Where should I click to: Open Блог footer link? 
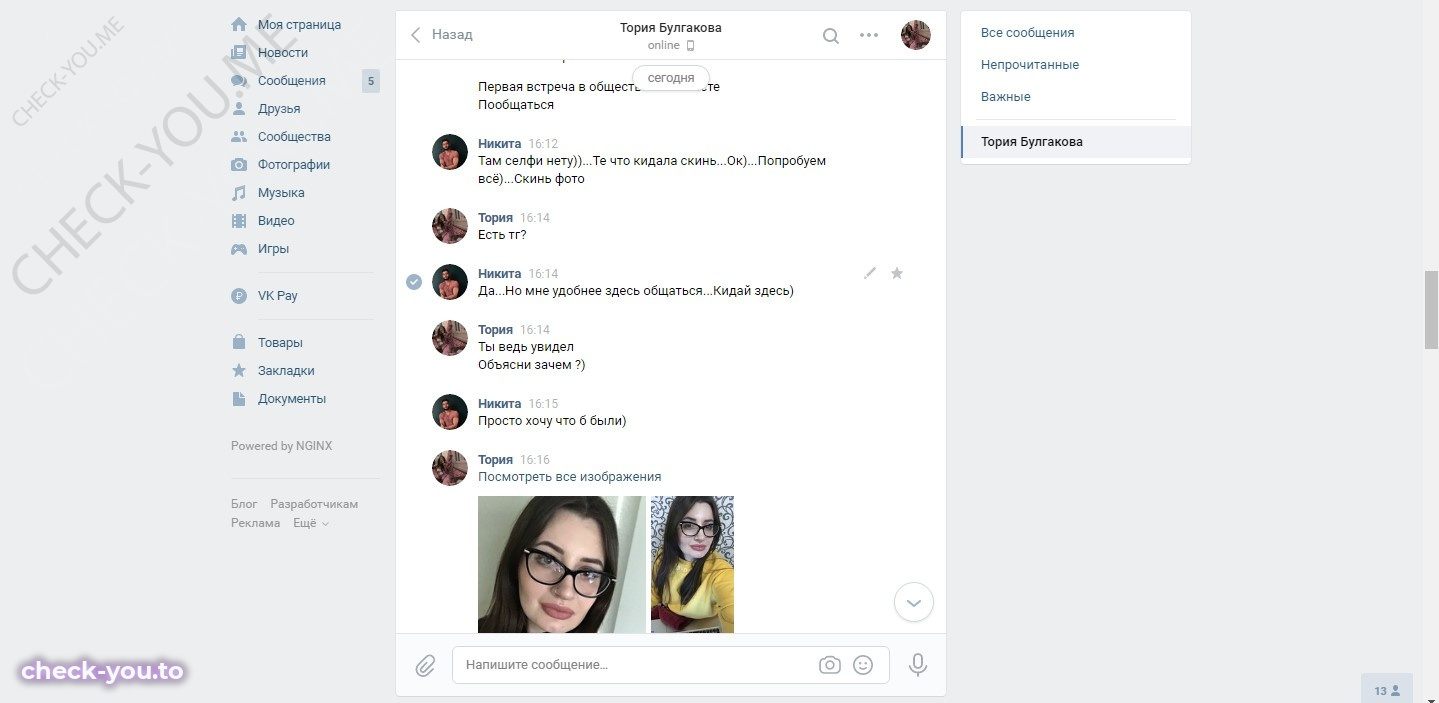tap(244, 504)
